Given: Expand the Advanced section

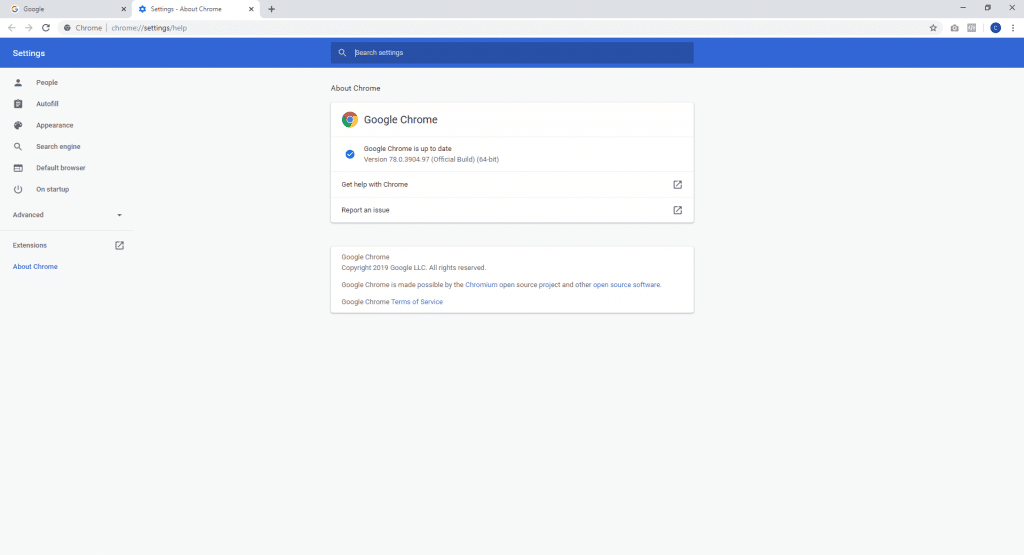Looking at the screenshot, I should click(x=67, y=215).
